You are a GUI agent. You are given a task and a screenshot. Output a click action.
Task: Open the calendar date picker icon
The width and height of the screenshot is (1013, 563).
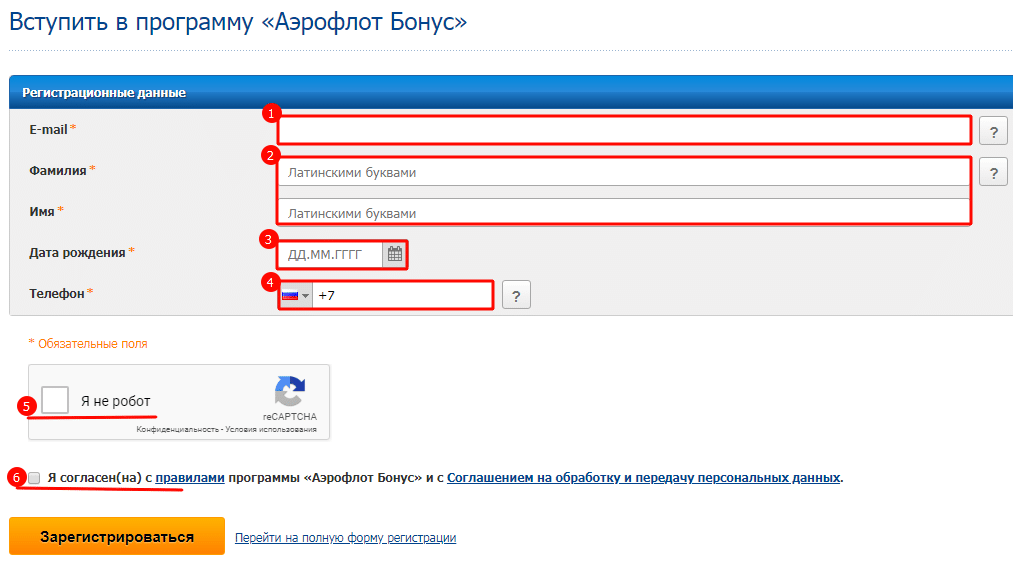coord(395,254)
